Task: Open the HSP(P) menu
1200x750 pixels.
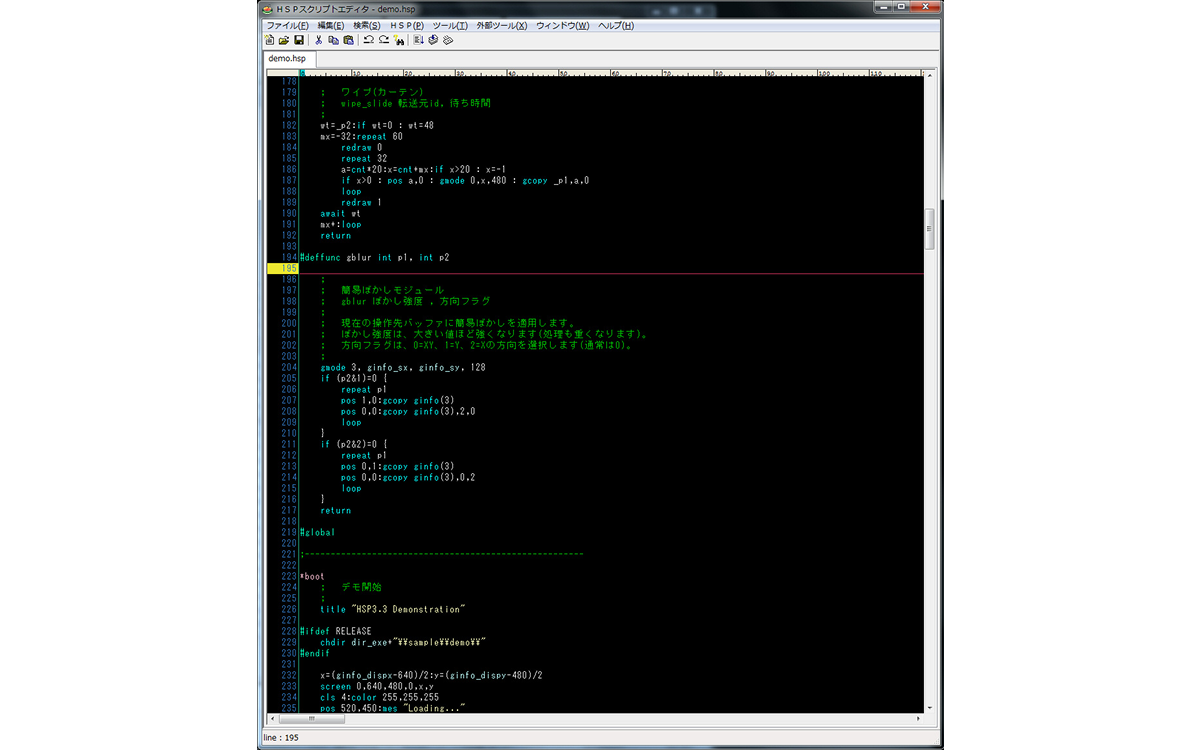Action: [x=407, y=25]
